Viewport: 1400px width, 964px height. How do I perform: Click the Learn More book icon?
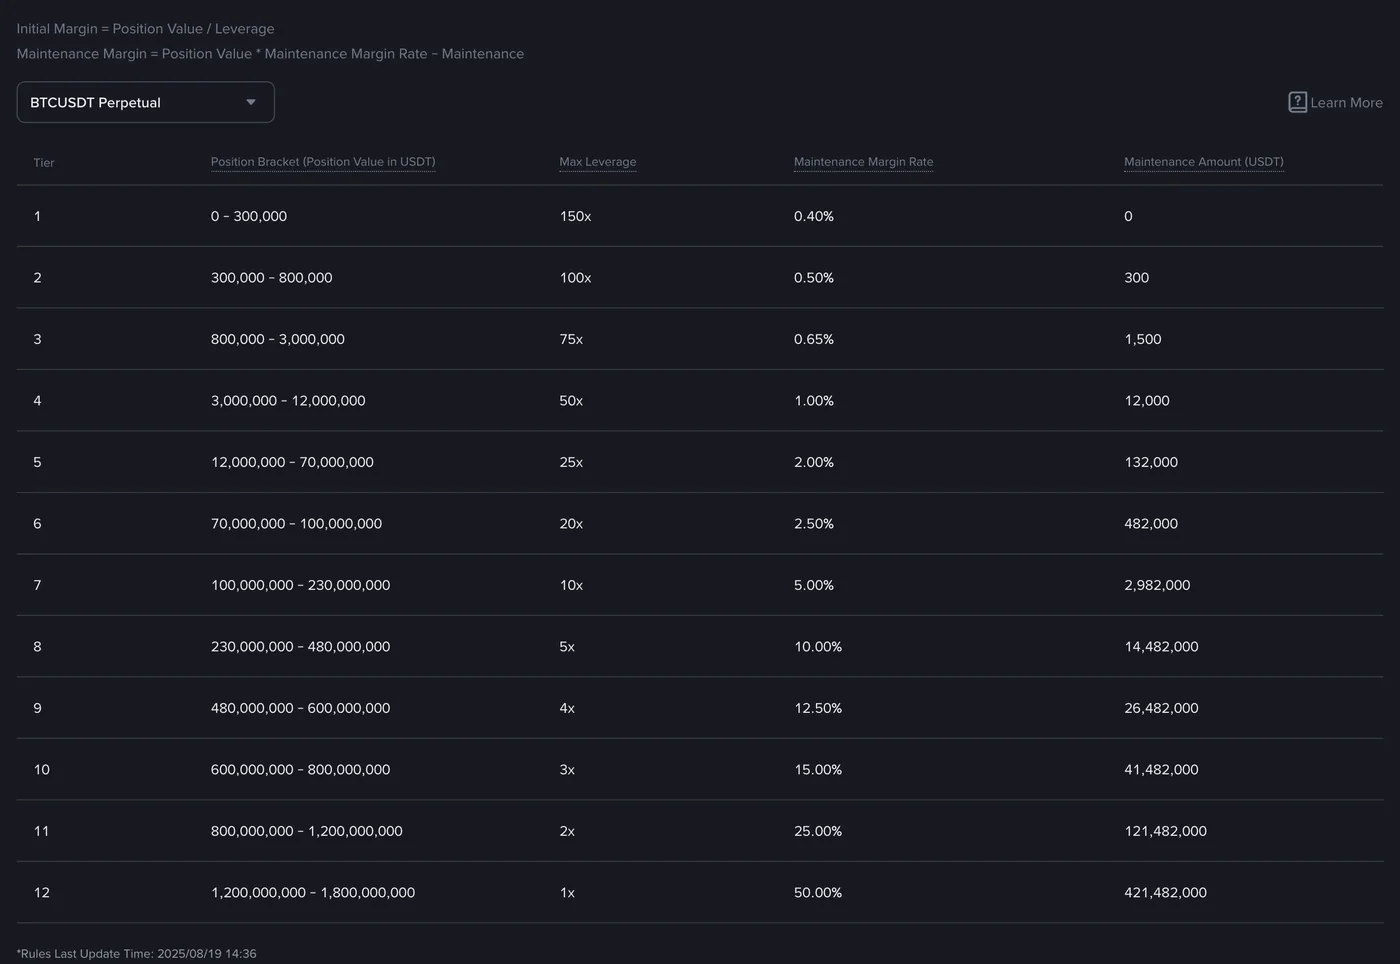[x=1297, y=102]
